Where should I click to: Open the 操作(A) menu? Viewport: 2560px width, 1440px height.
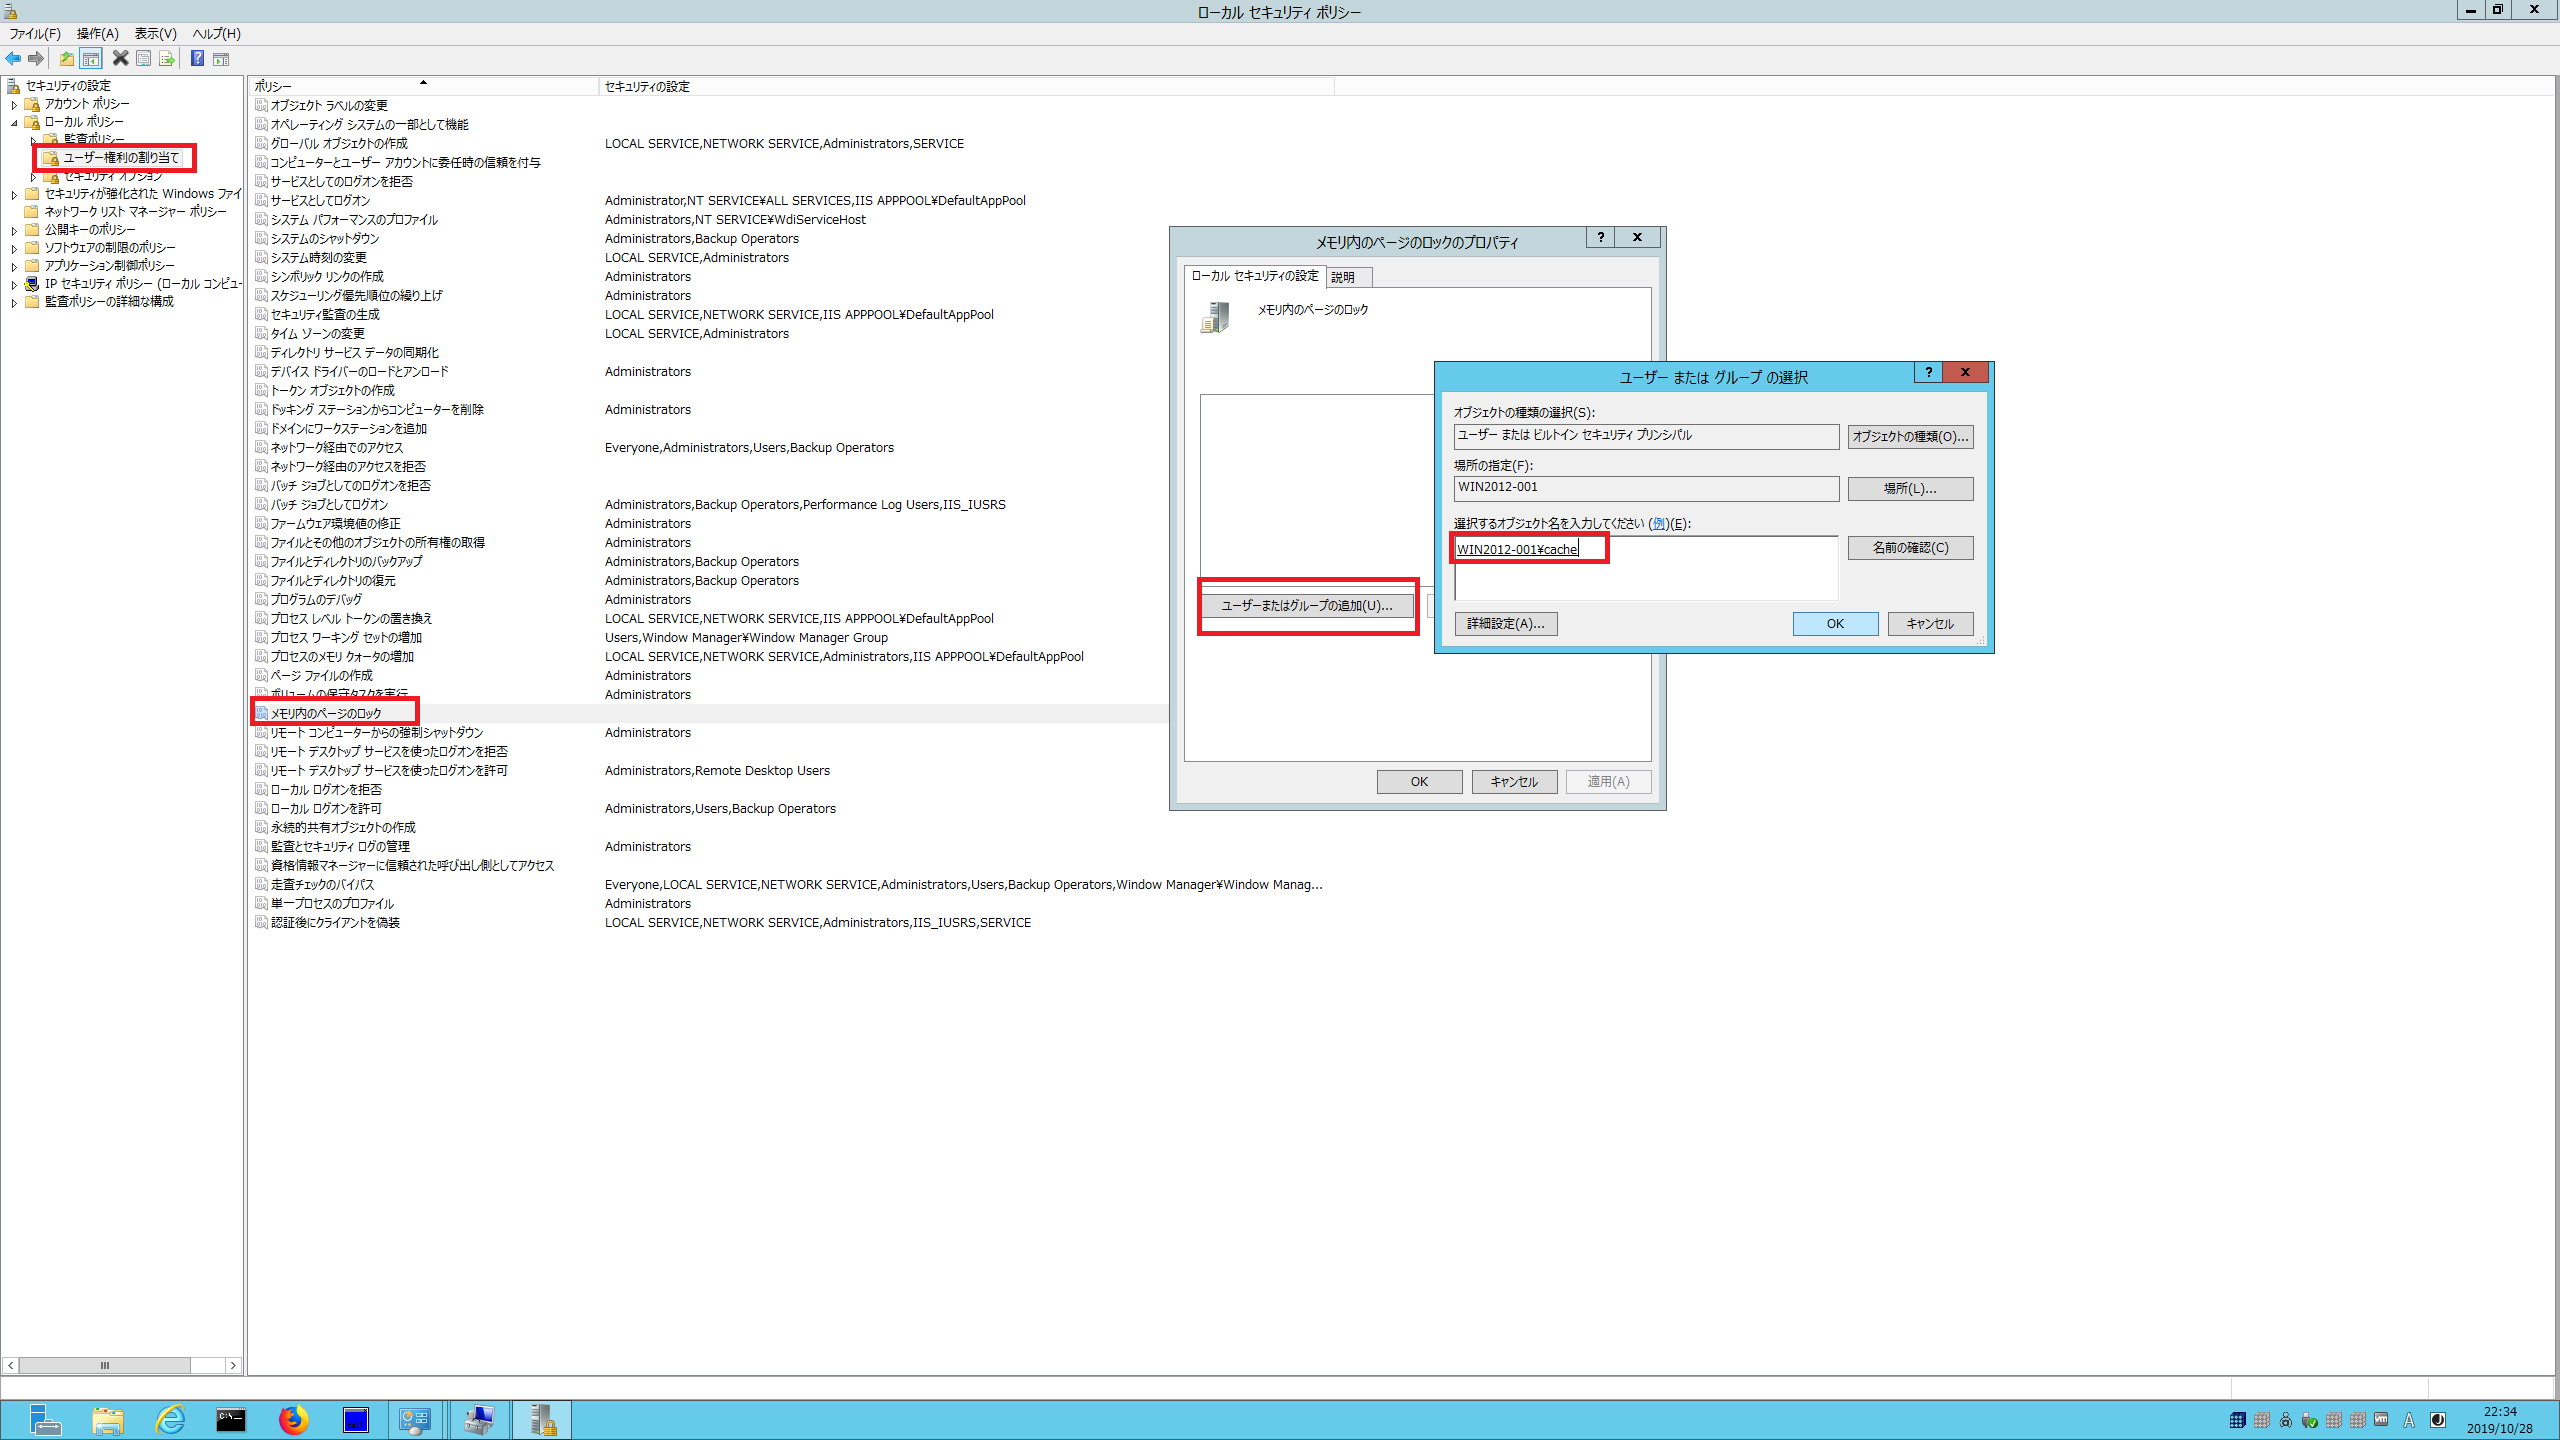[96, 33]
